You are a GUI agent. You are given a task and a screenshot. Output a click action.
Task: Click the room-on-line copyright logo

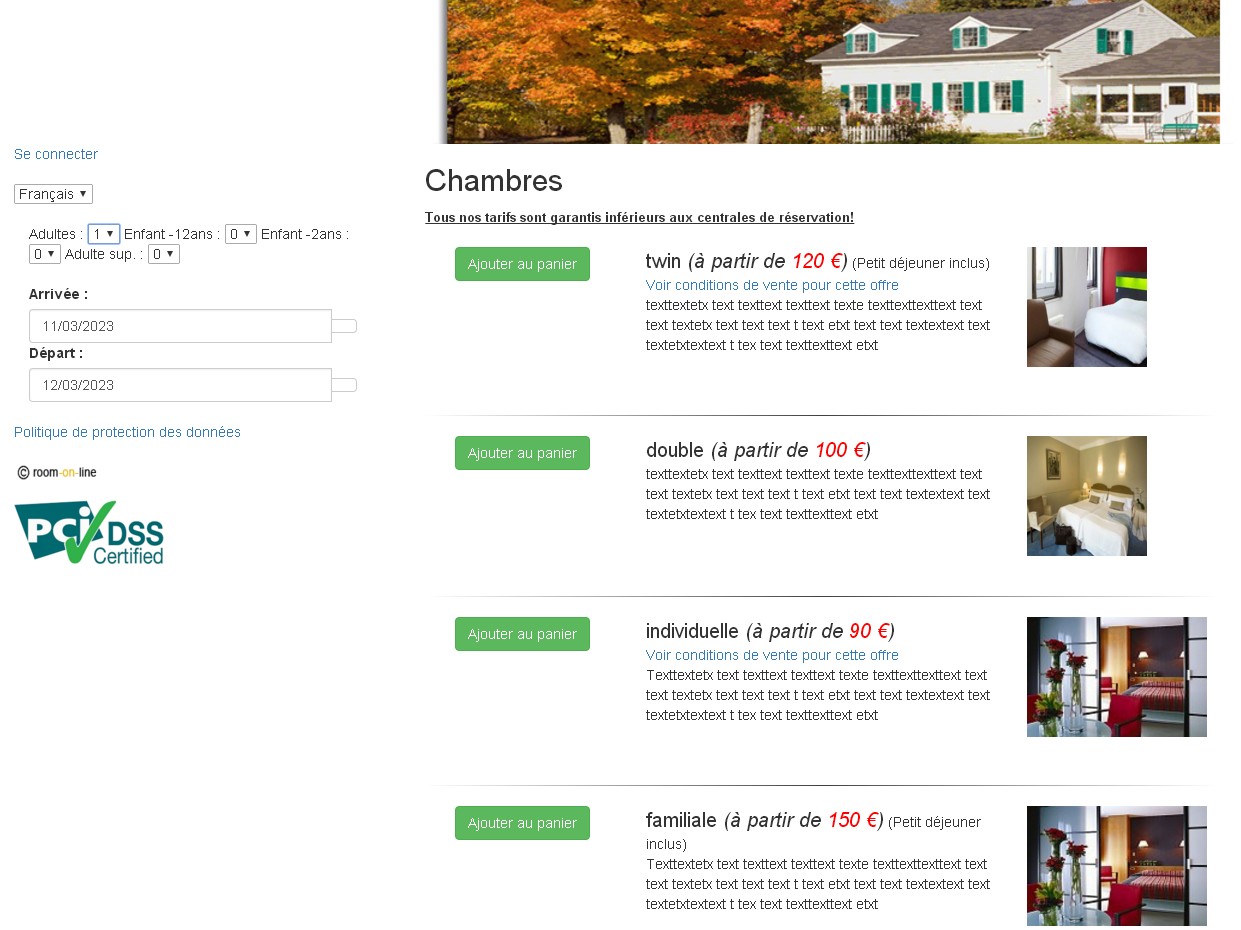coord(57,472)
